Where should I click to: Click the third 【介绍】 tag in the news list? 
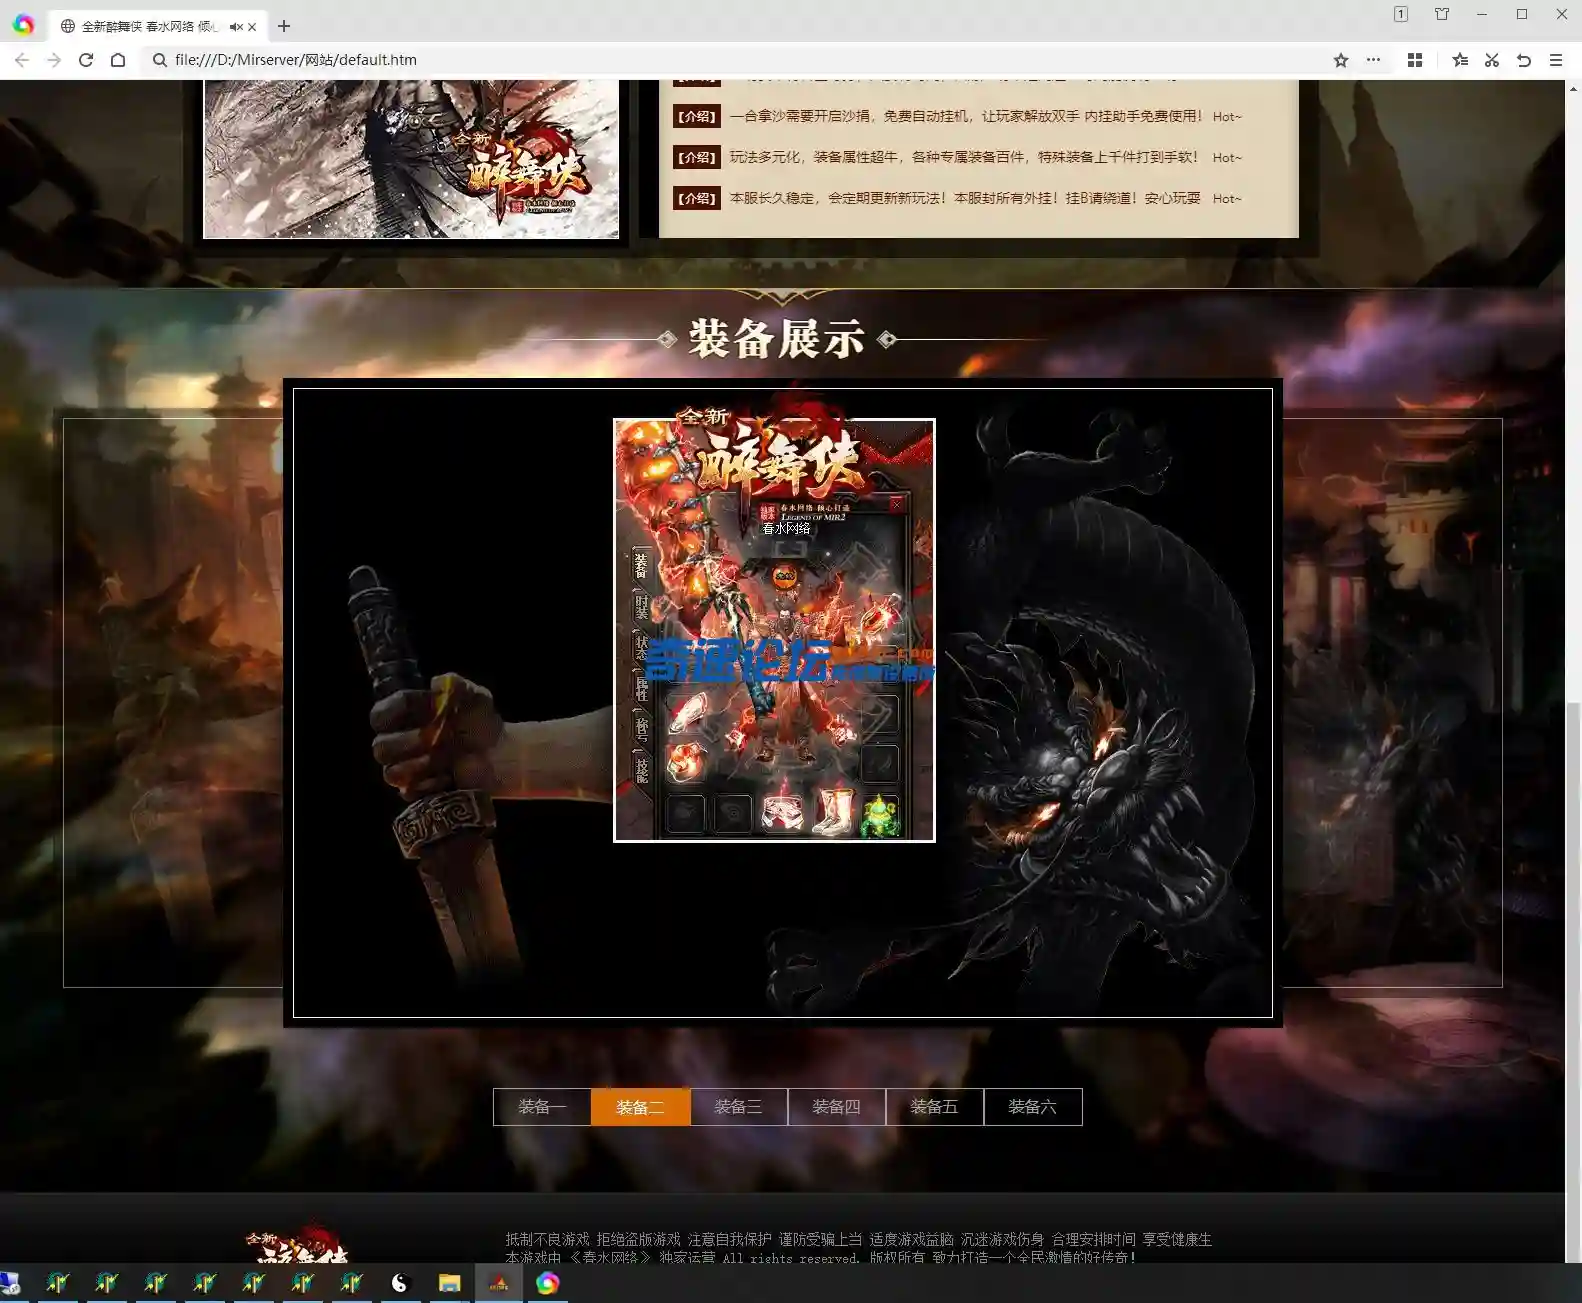pos(697,198)
